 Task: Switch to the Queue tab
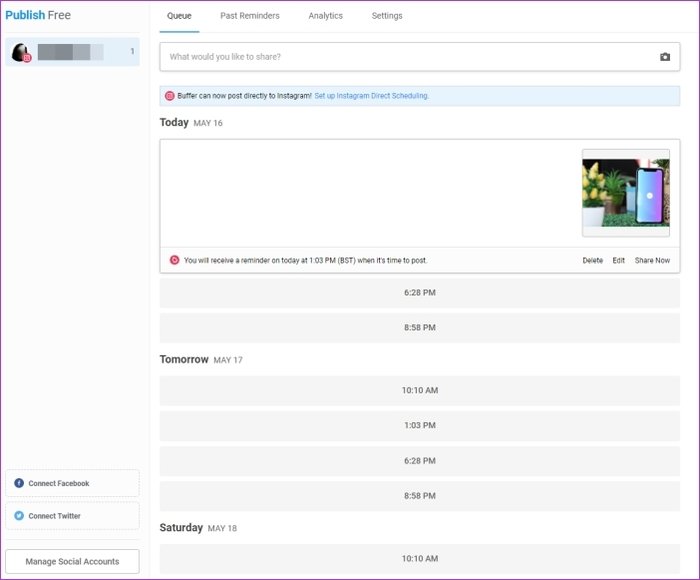coord(179,16)
